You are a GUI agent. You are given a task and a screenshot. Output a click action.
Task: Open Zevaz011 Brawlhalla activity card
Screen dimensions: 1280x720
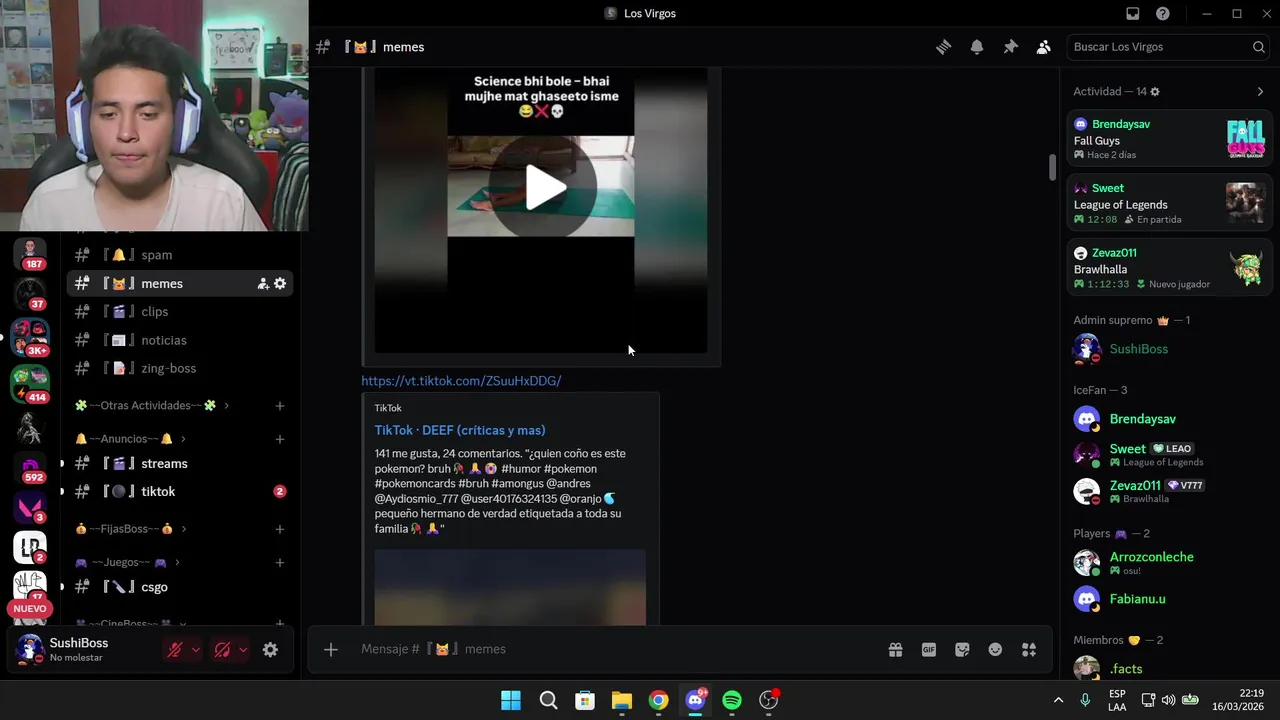1169,268
